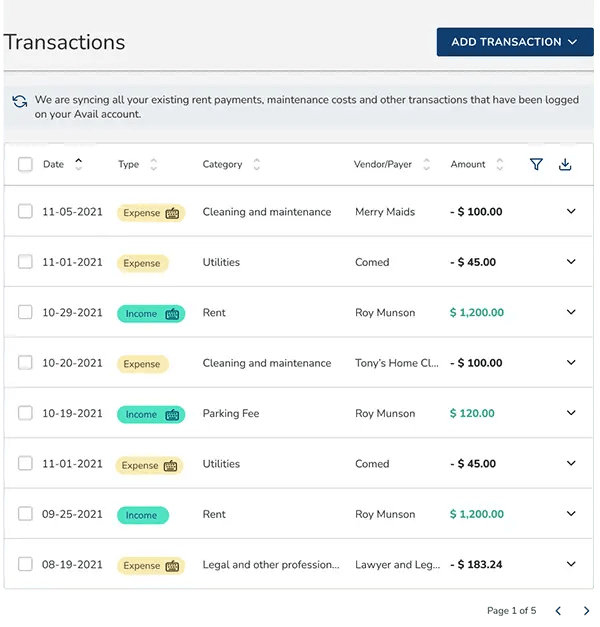Viewport: 600px width, 627px height.
Task: Expand the Lawyer and Legal transaction row
Action: [571, 564]
